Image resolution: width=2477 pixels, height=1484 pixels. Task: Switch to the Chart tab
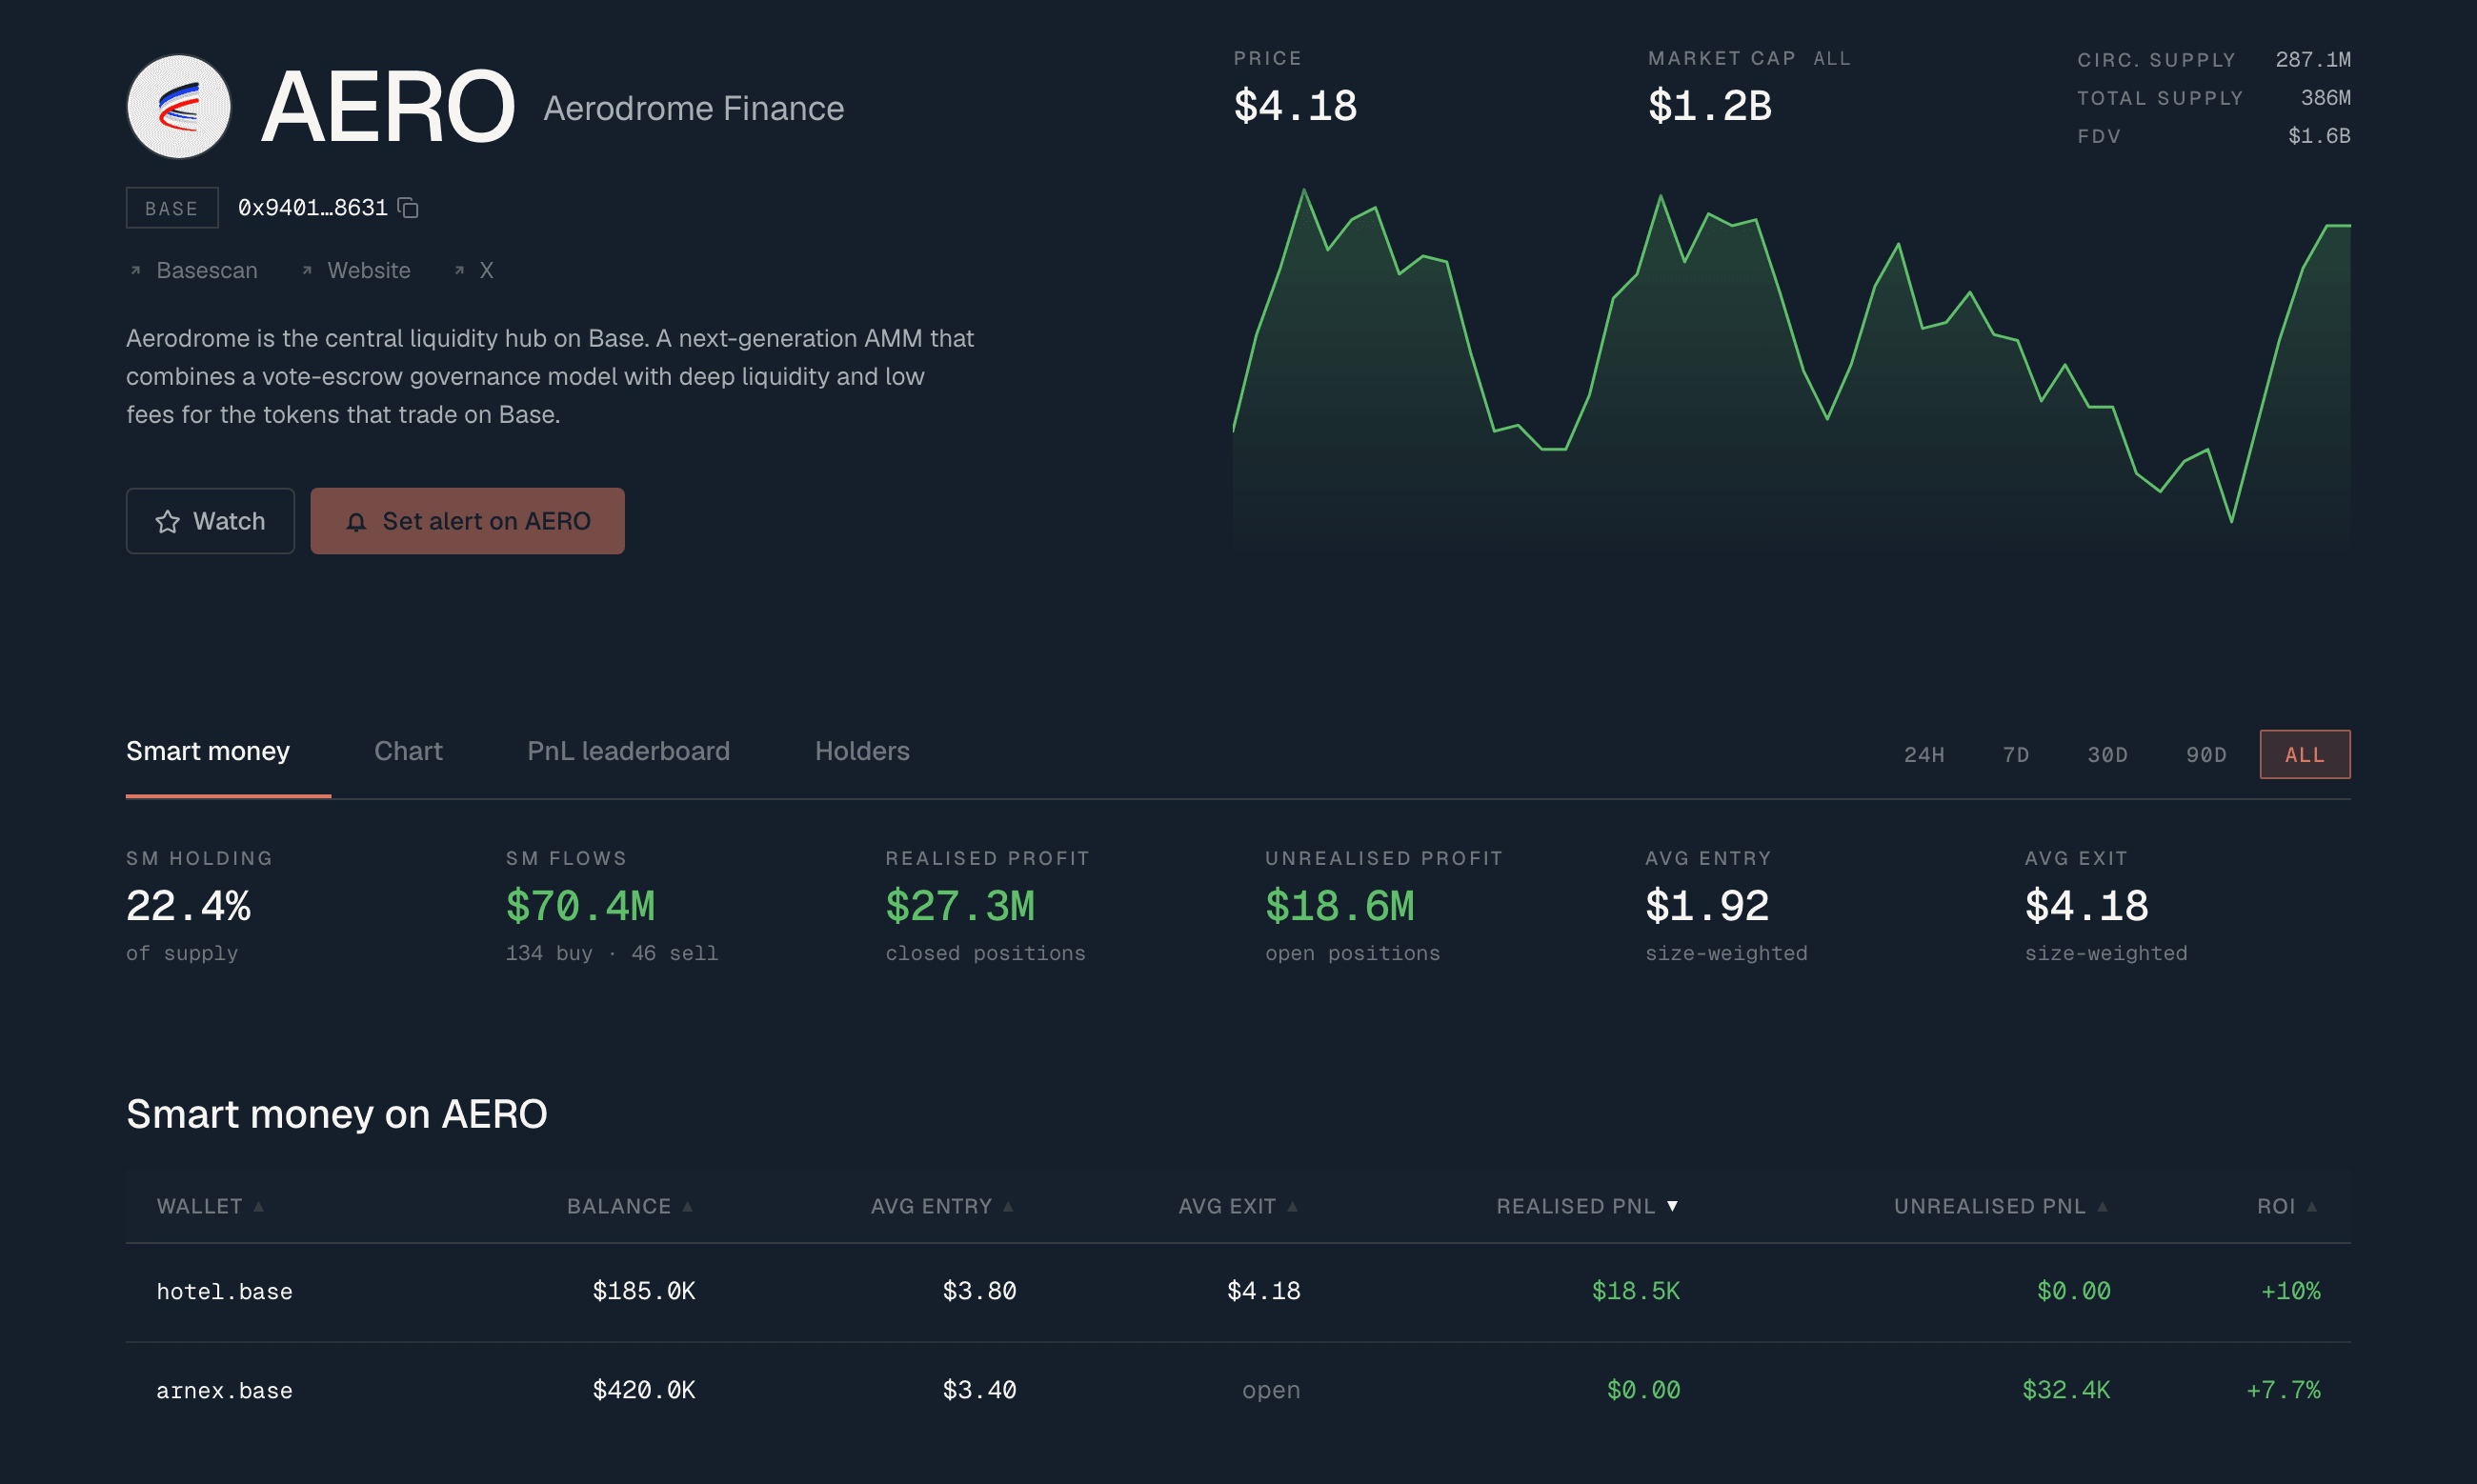(408, 751)
